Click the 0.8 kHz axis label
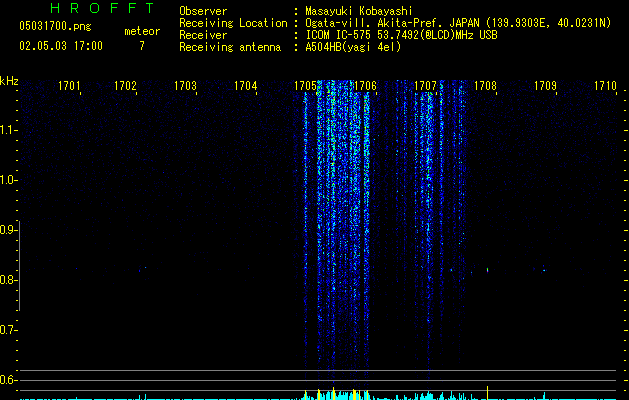 8,280
